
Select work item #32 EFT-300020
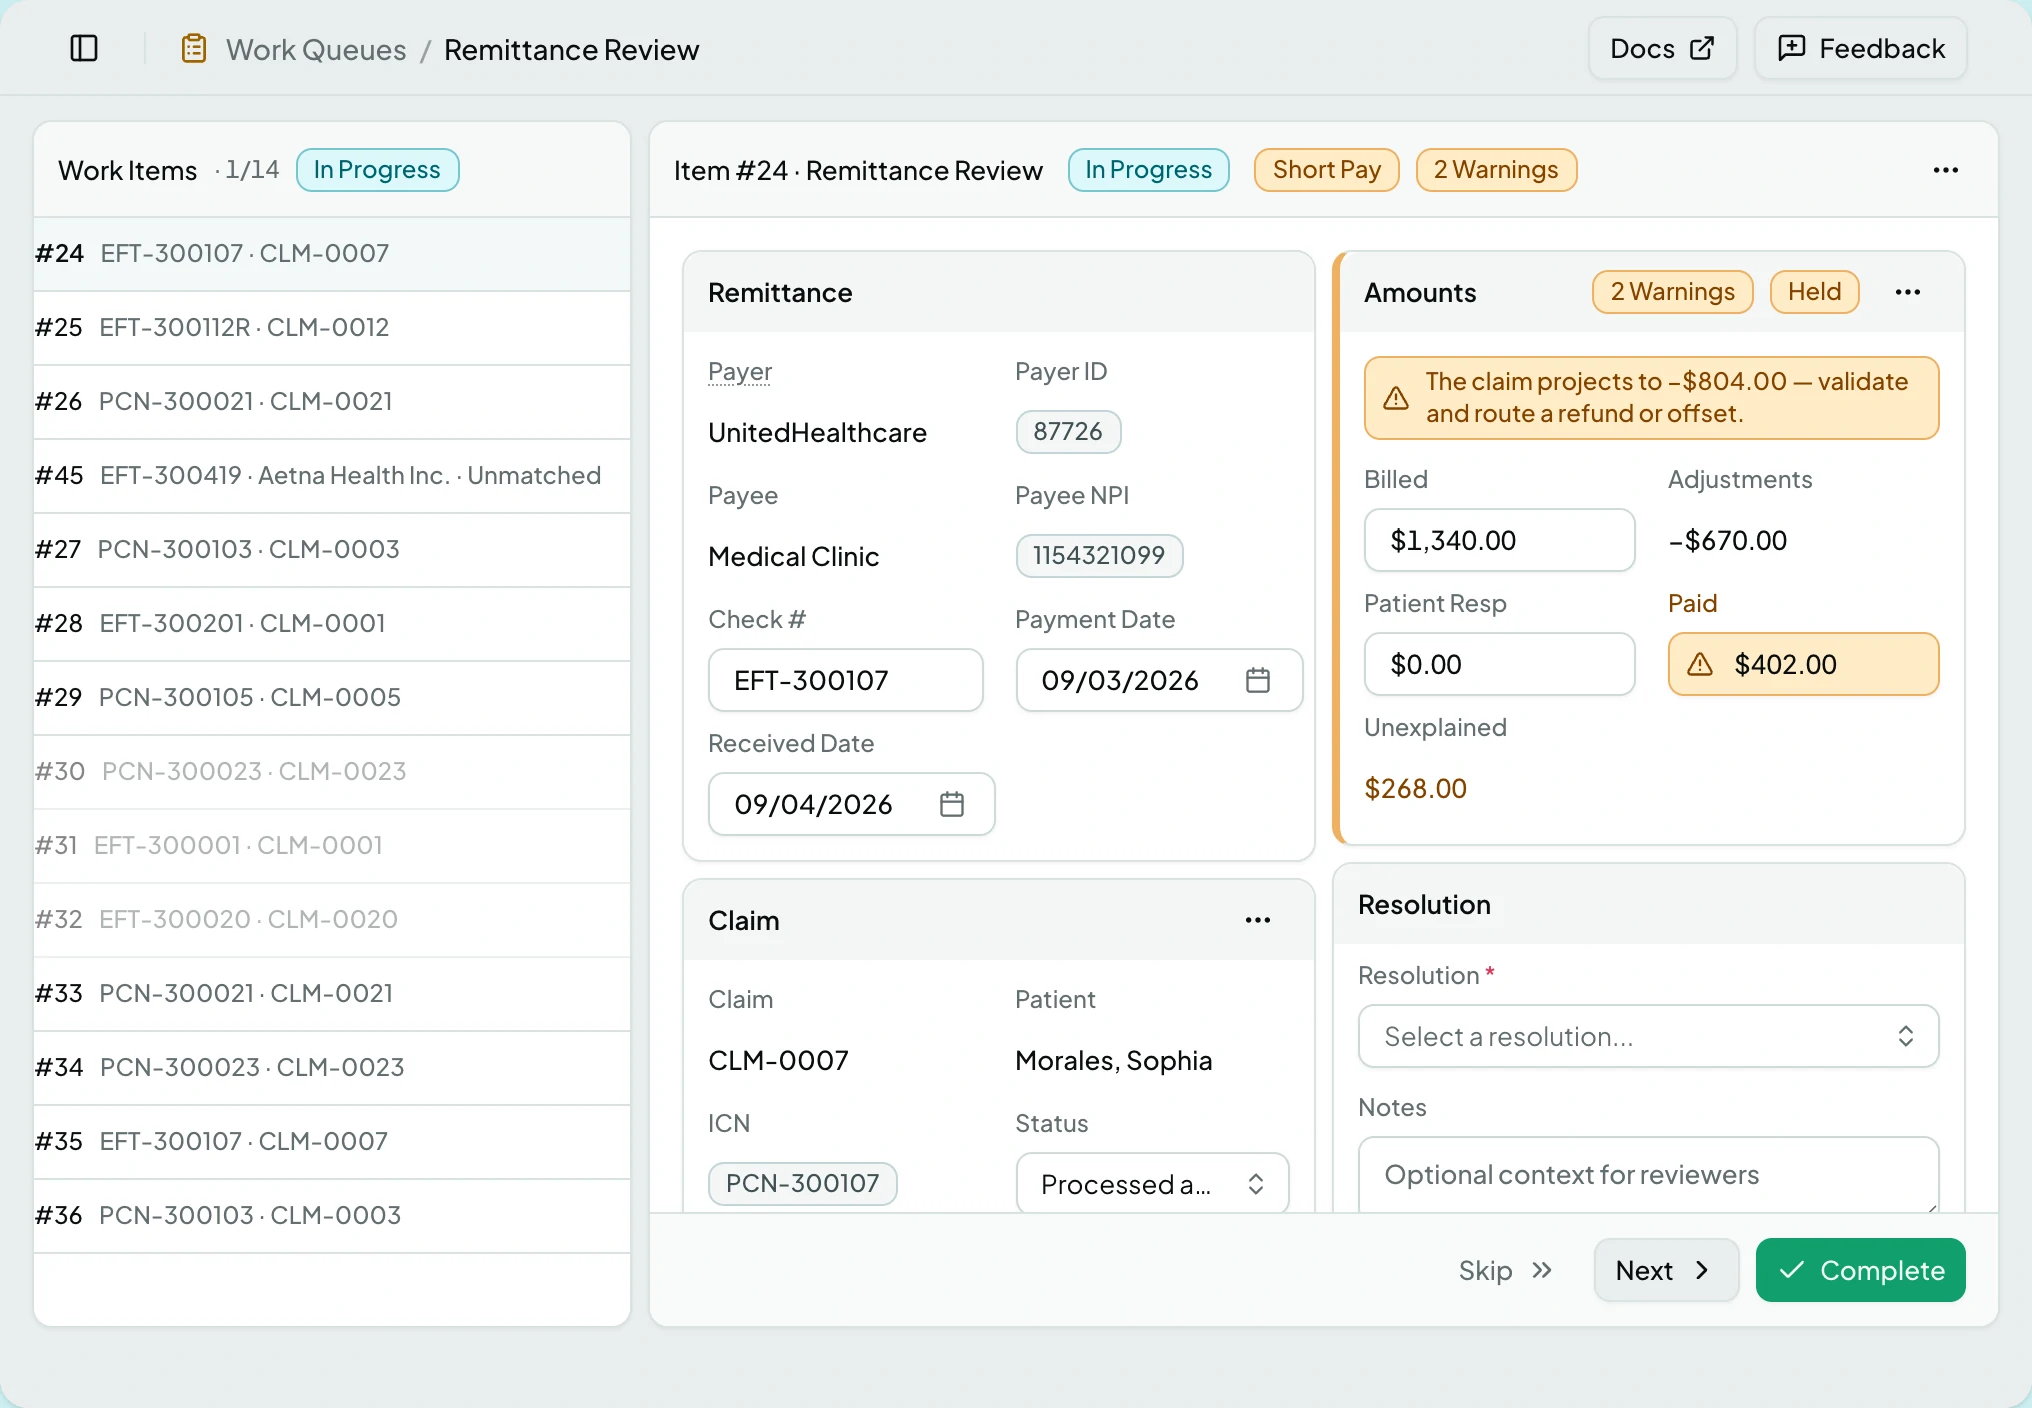tap(332, 920)
